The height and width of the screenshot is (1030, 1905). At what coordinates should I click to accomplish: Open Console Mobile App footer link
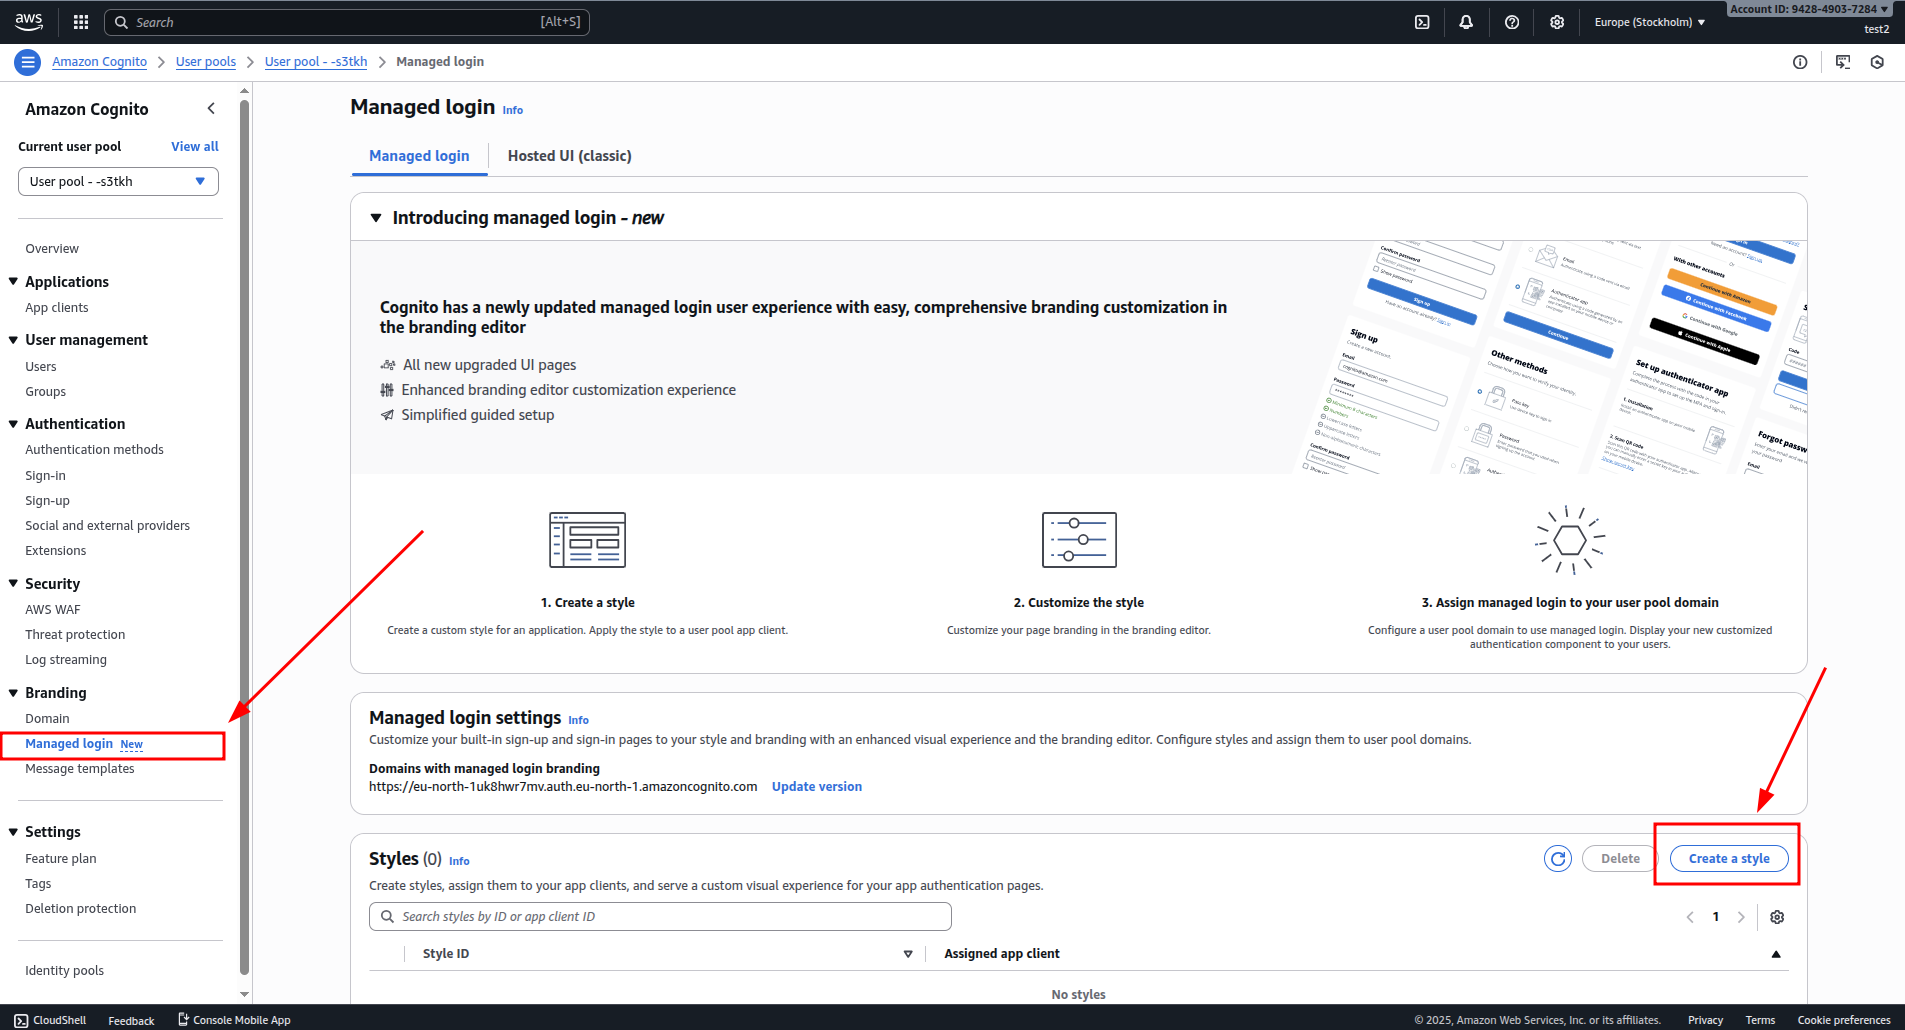point(234,1020)
